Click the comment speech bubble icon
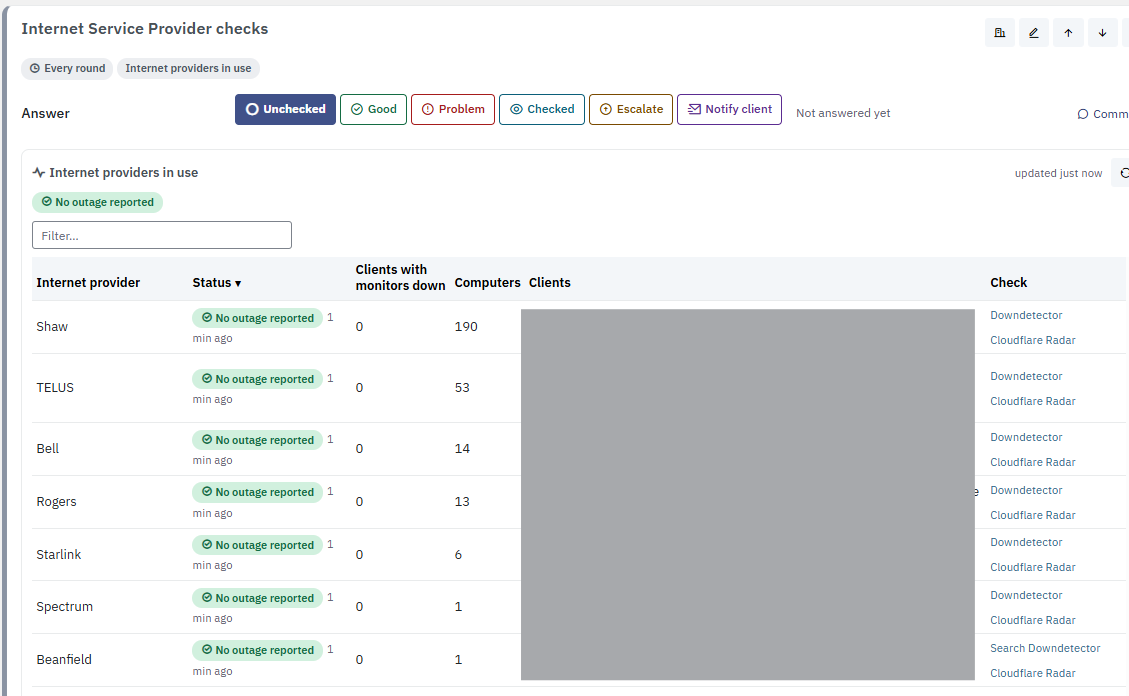The image size is (1129, 696). tap(1082, 114)
